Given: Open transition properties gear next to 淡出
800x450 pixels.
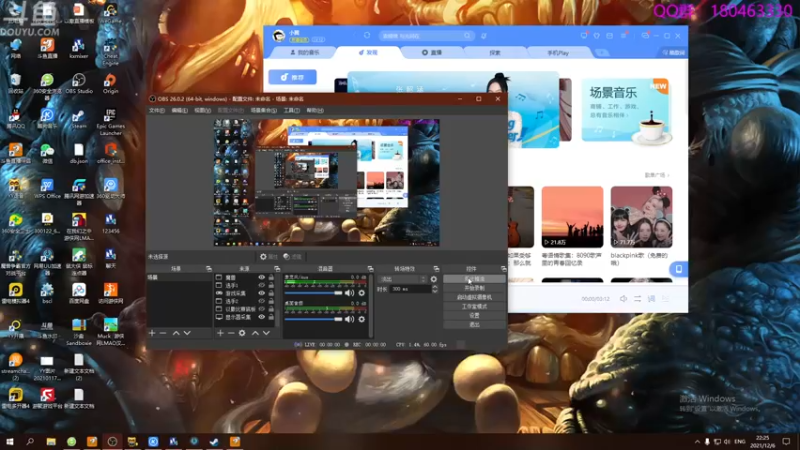Looking at the screenshot, I should 434,279.
